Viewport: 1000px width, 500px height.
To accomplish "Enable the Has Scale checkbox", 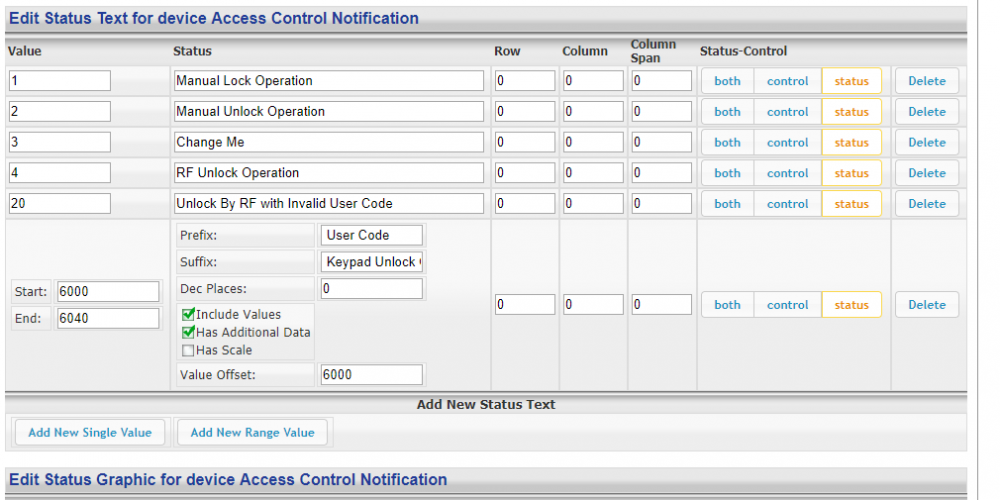I will (x=187, y=351).
